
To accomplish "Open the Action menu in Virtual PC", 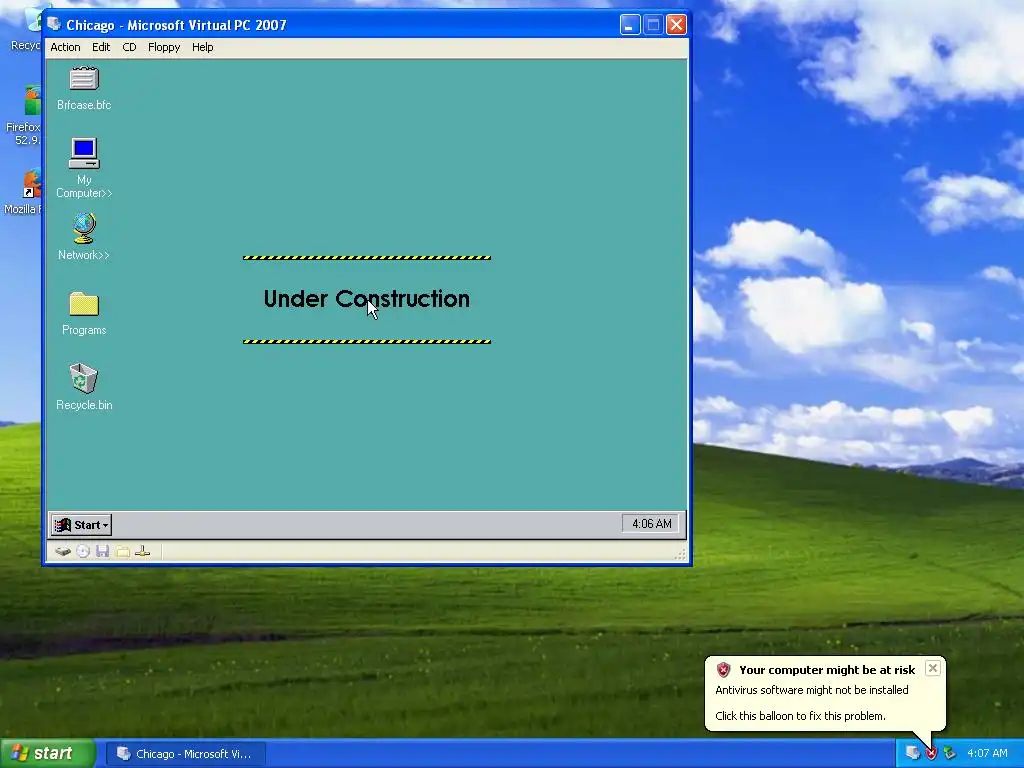I will (x=65, y=47).
